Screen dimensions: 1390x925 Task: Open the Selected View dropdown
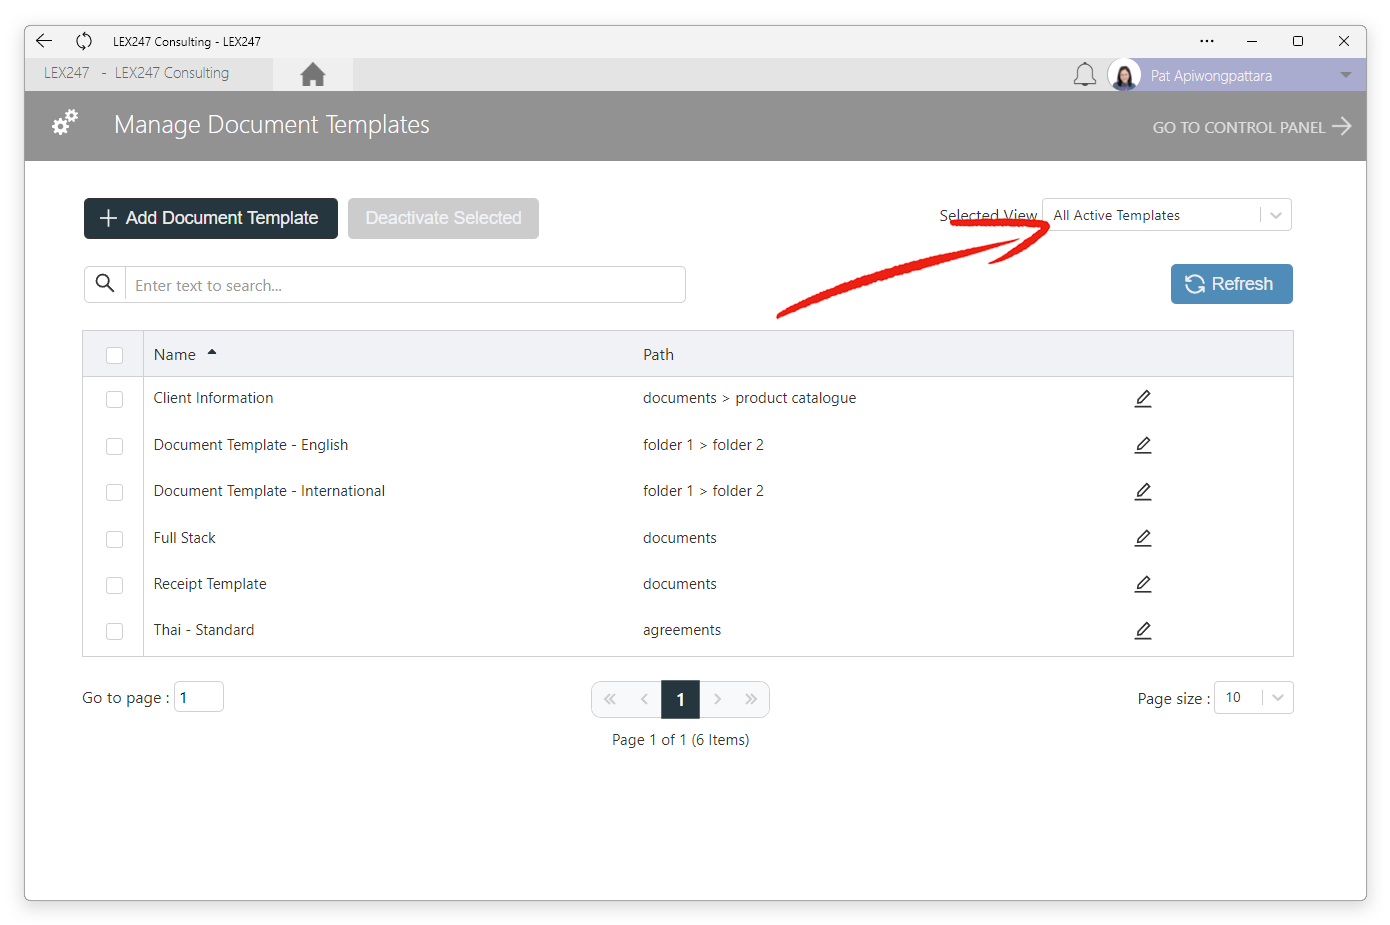click(x=1166, y=215)
